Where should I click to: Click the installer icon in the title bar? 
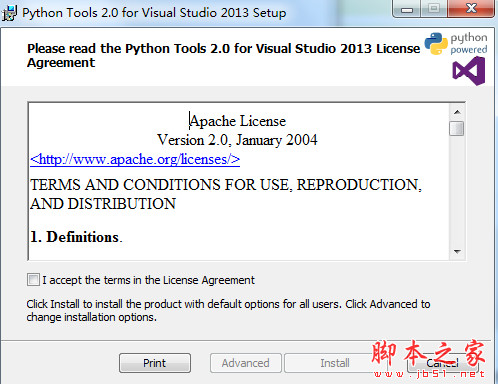pos(9,13)
